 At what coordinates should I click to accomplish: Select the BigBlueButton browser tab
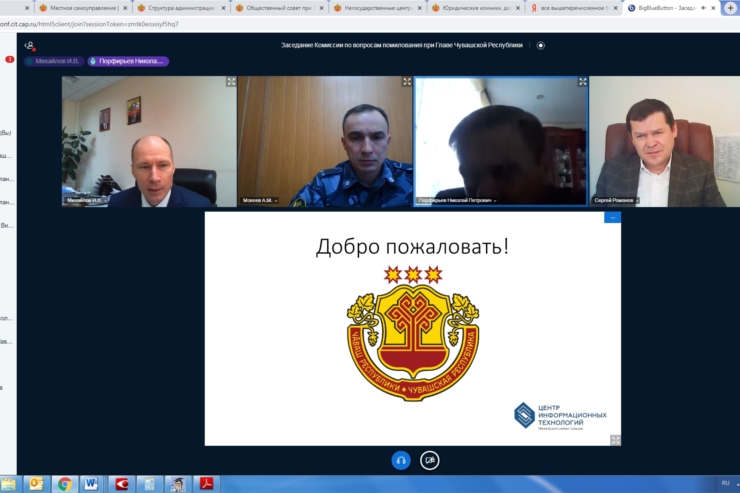[x=665, y=8]
